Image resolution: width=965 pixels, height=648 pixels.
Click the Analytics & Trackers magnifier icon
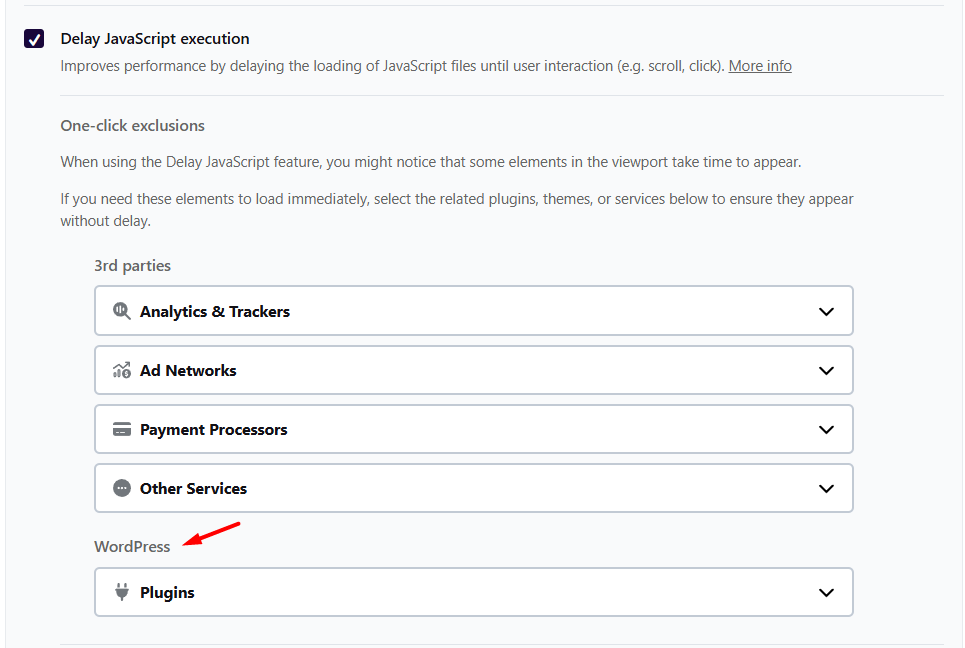point(122,311)
